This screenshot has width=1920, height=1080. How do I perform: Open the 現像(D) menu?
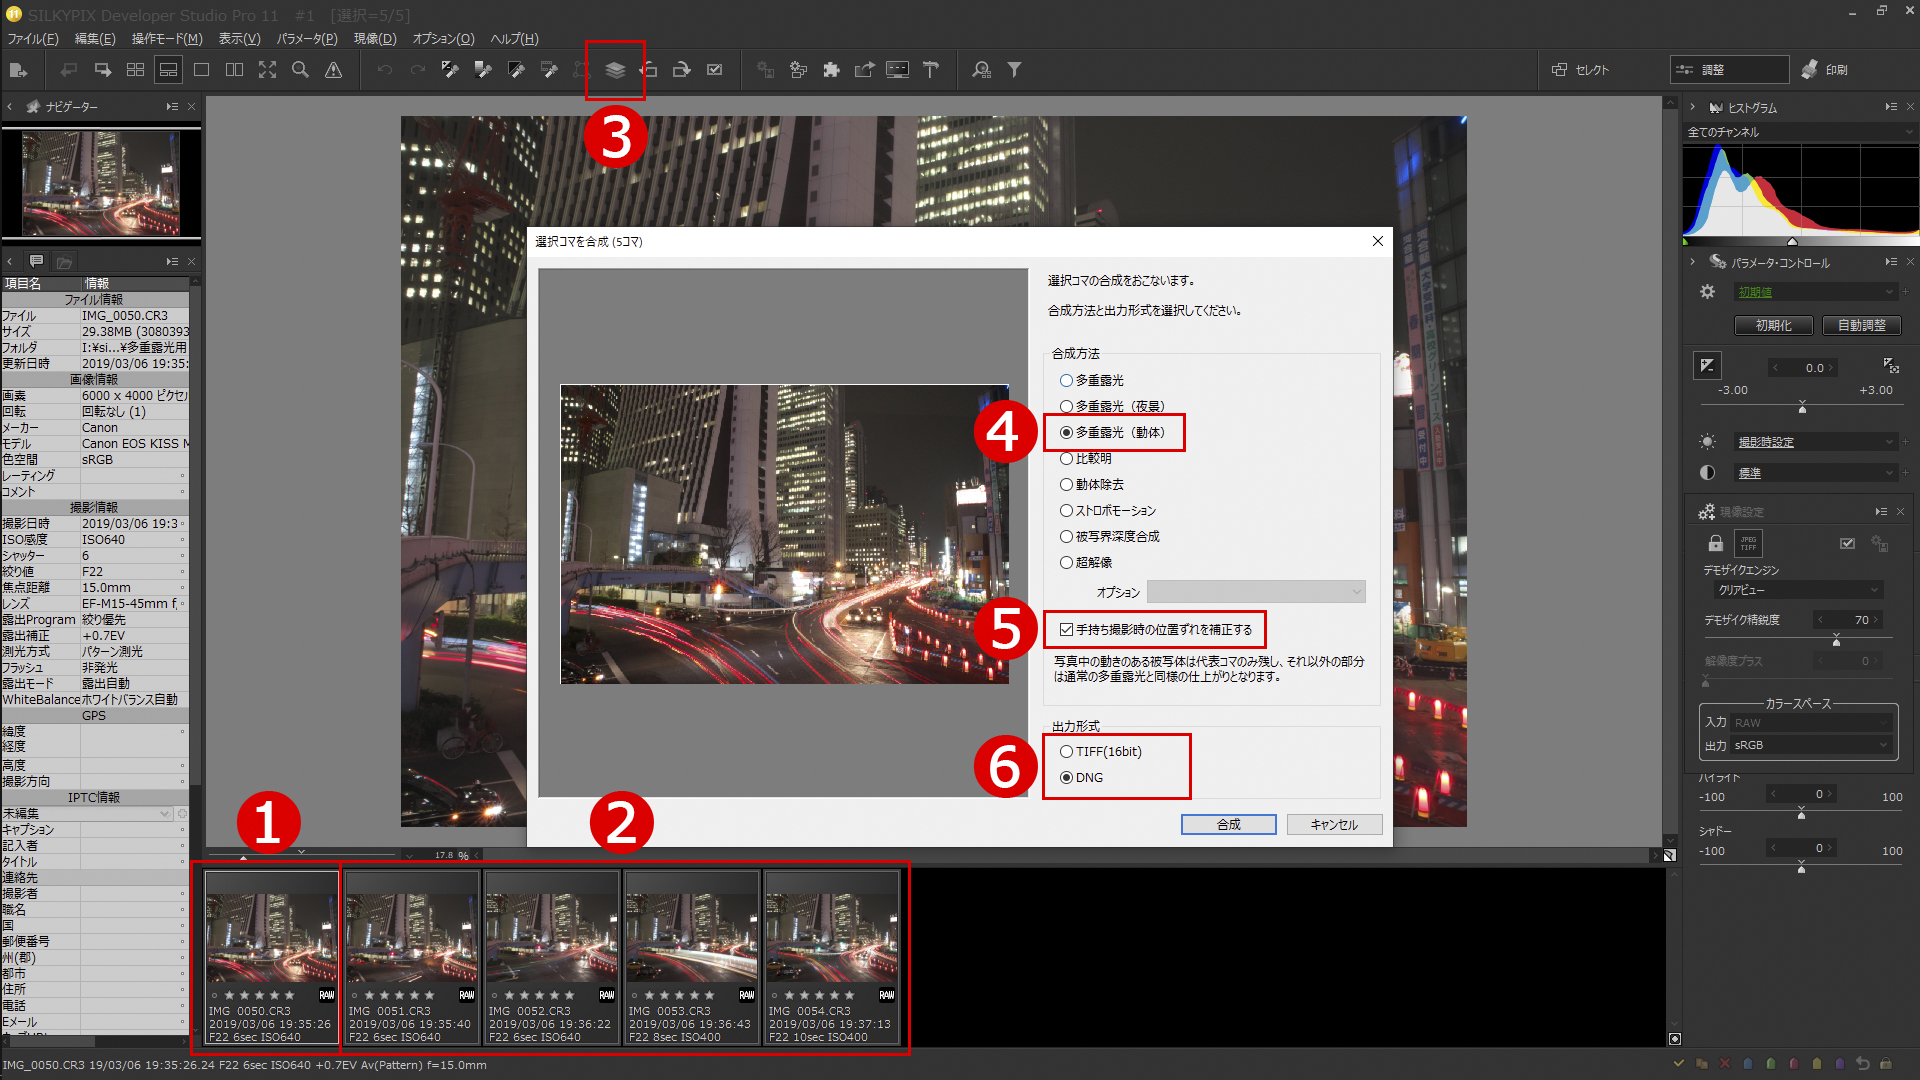coord(375,39)
